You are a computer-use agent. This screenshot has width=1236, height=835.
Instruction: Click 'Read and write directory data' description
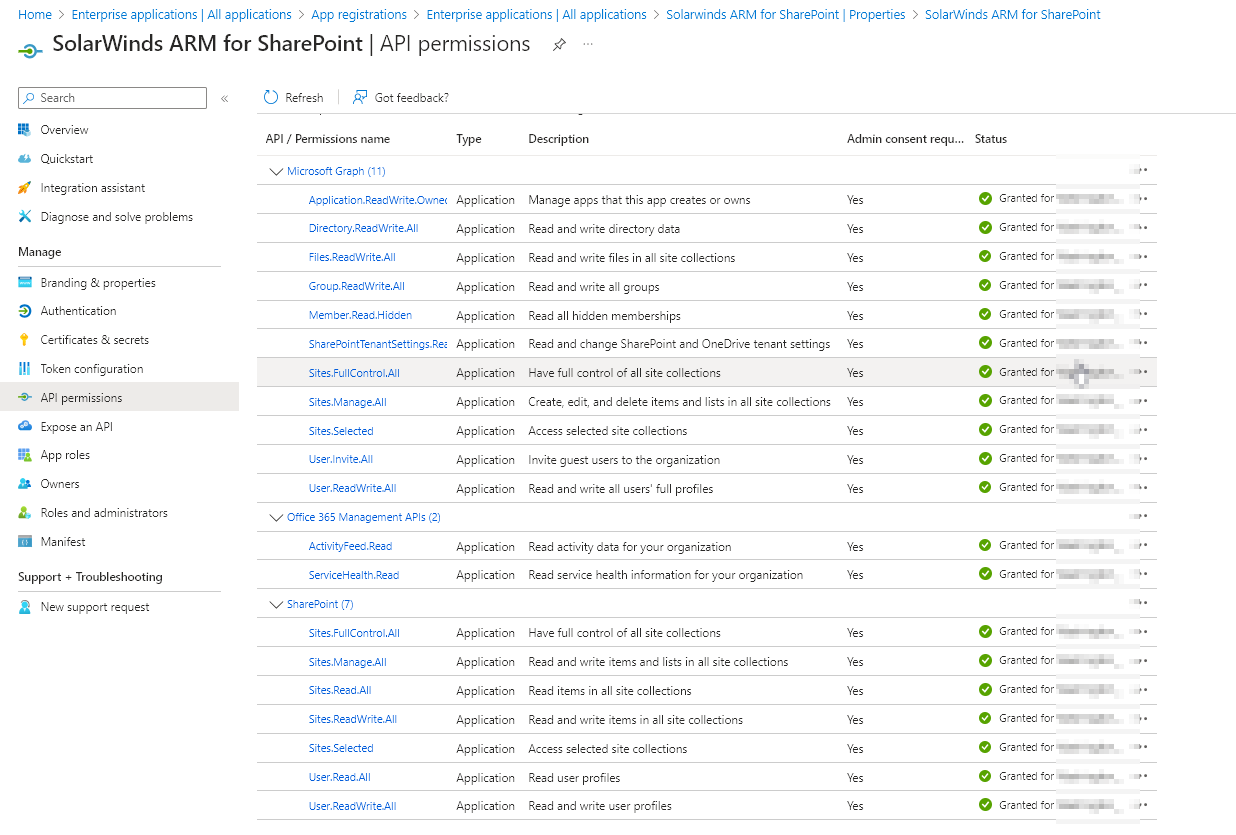[x=604, y=229]
